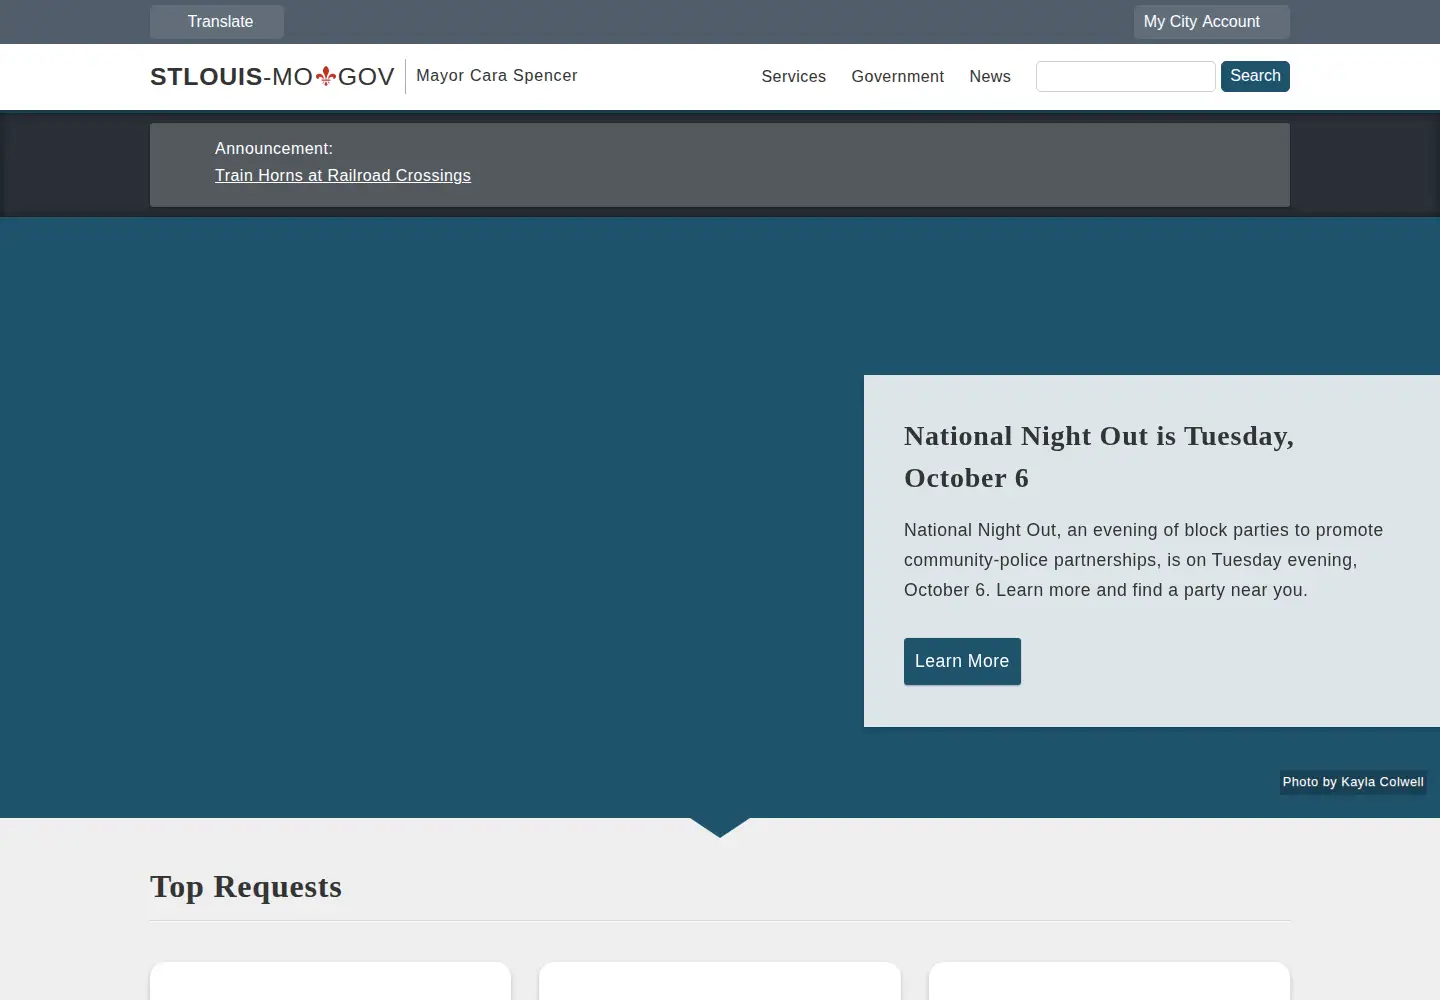Go to STLOUIS-MO GOV homepage logo
Screen dimensions: 1440x1000
pyautogui.click(x=272, y=77)
